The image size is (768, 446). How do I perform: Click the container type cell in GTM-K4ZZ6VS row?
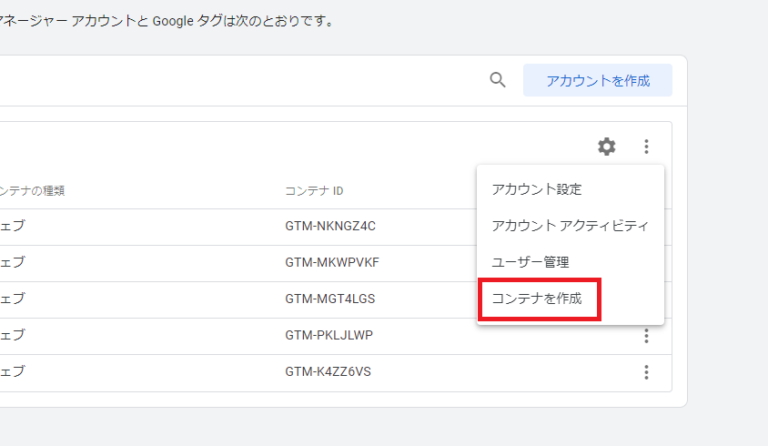coord(14,372)
